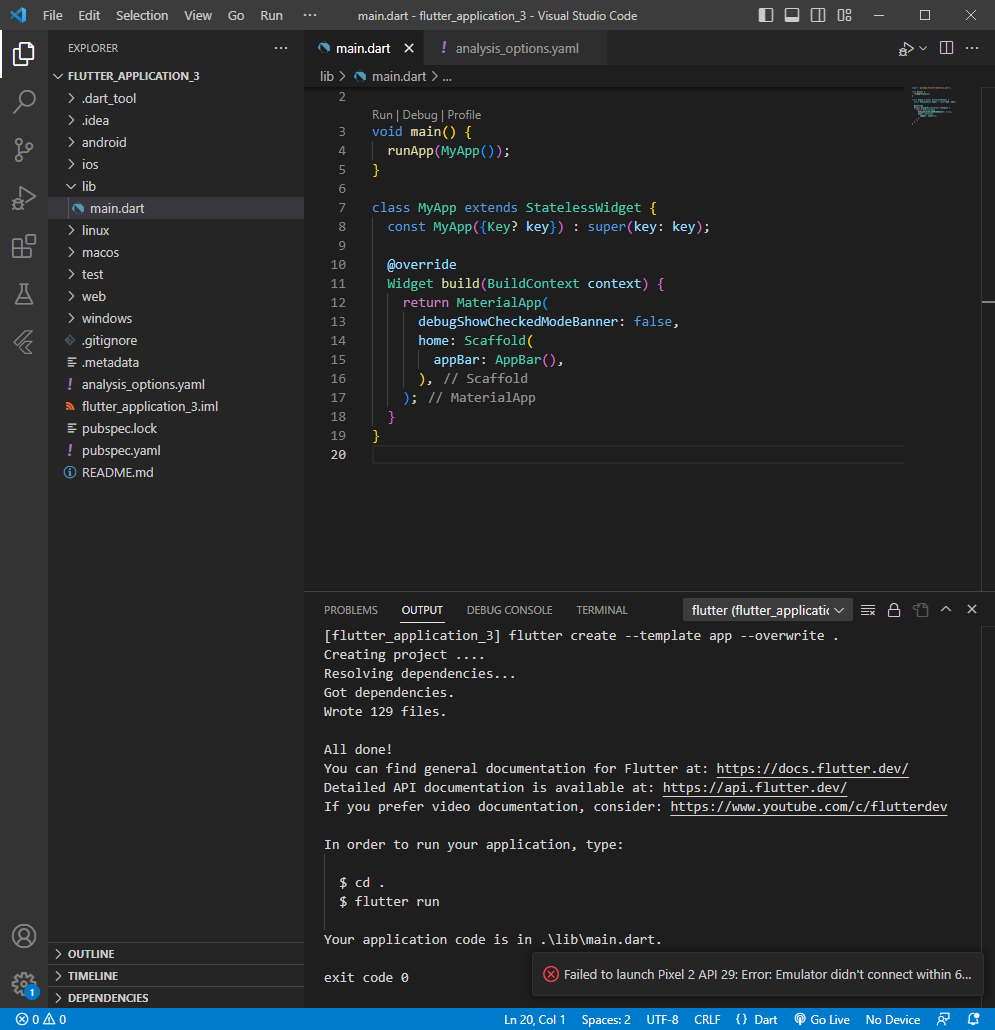This screenshot has width=995, height=1030.
Task: Open the Flutter sidebar icon
Action: click(24, 342)
